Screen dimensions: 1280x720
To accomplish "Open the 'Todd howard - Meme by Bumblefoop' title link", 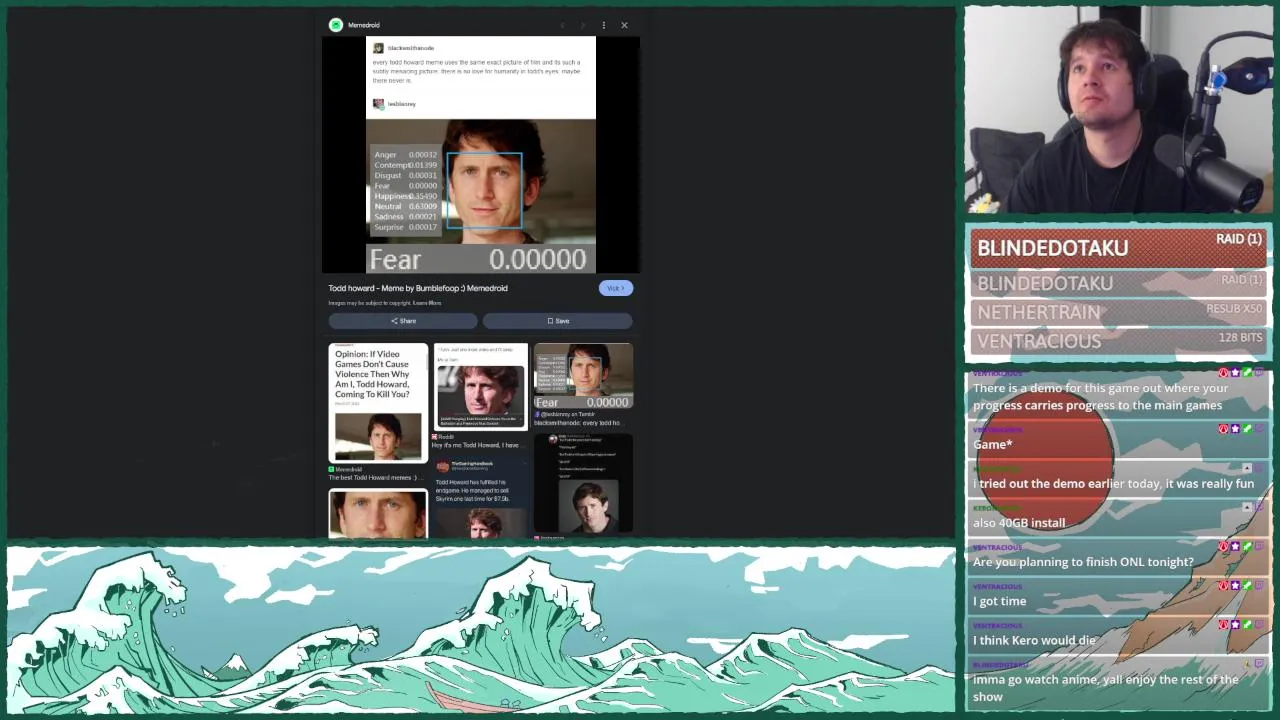I will coord(418,288).
